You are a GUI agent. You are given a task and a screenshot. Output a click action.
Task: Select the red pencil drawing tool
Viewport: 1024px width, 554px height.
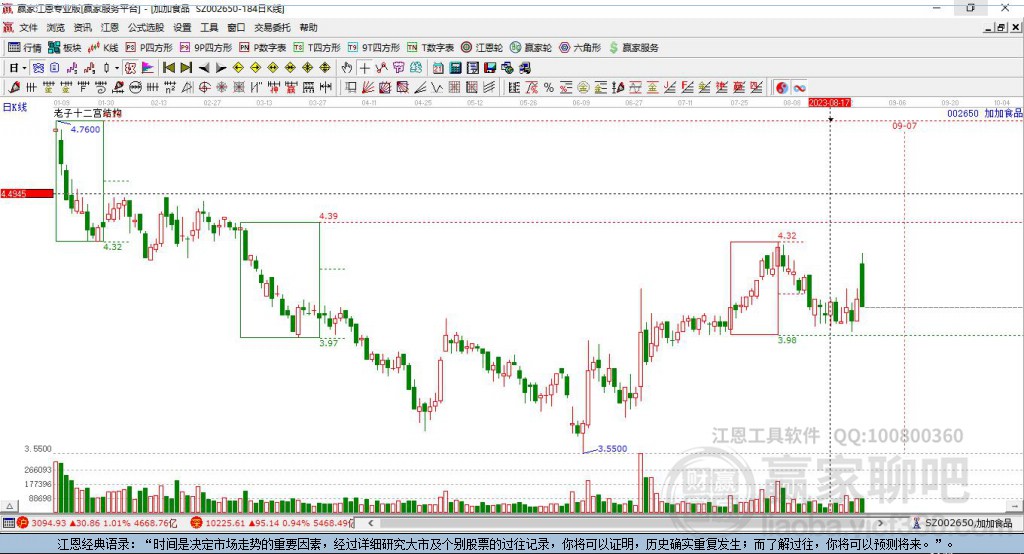tap(14, 88)
